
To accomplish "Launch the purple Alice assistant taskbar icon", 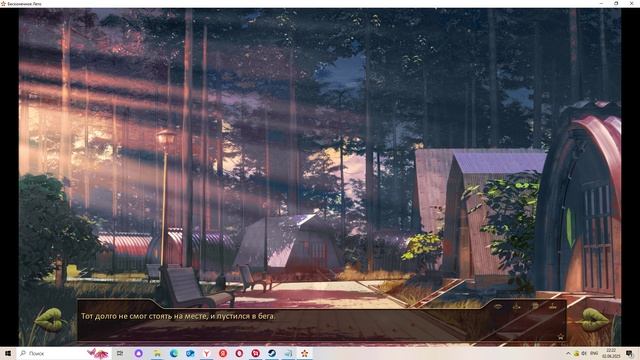I will [138, 353].
